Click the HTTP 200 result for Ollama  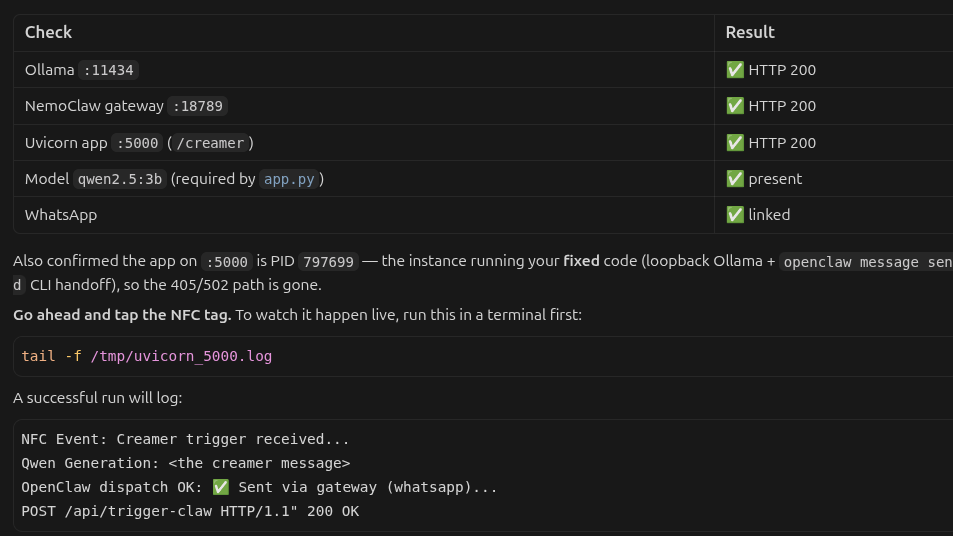[x=782, y=70]
